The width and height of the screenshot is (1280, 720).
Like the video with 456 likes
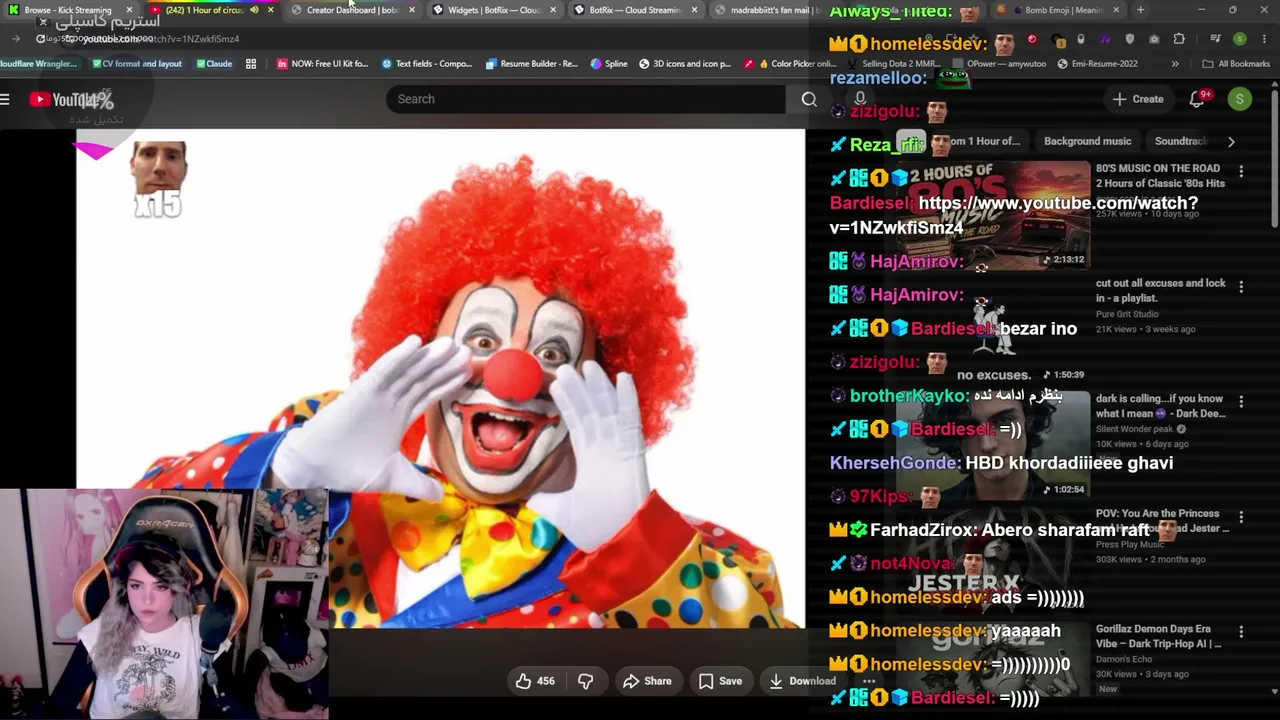tap(535, 681)
